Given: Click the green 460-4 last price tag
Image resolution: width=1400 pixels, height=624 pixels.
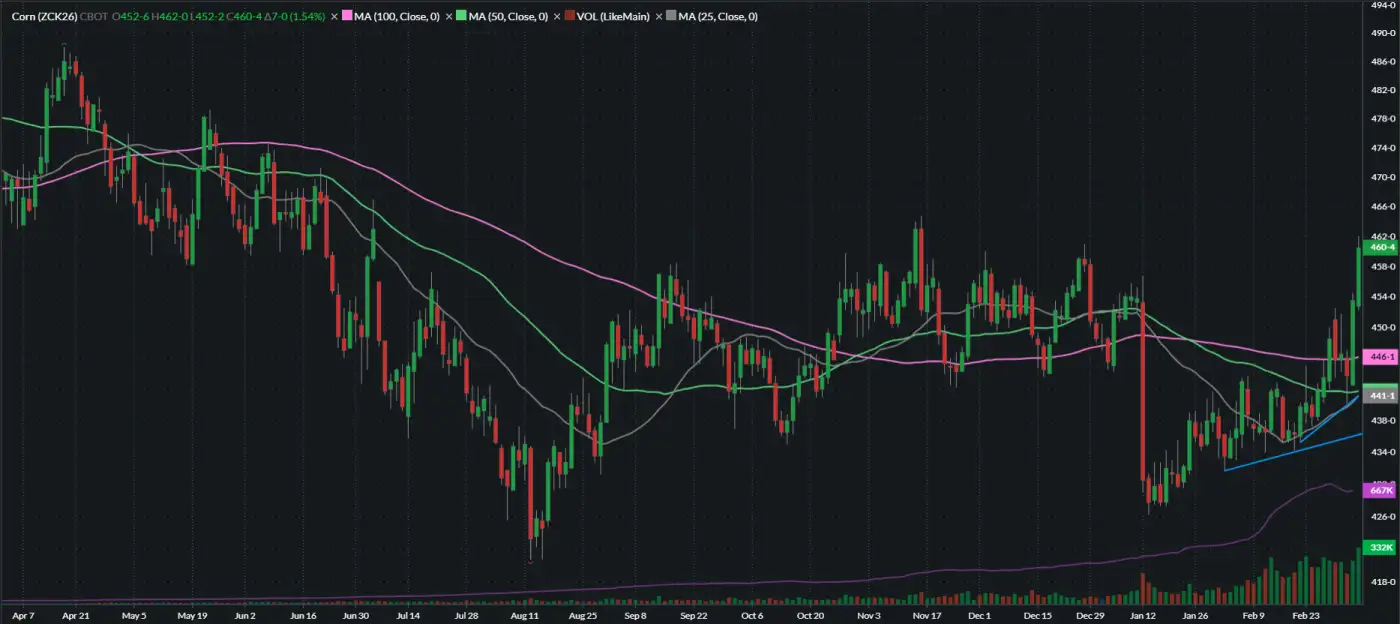Looking at the screenshot, I should pos(1381,247).
